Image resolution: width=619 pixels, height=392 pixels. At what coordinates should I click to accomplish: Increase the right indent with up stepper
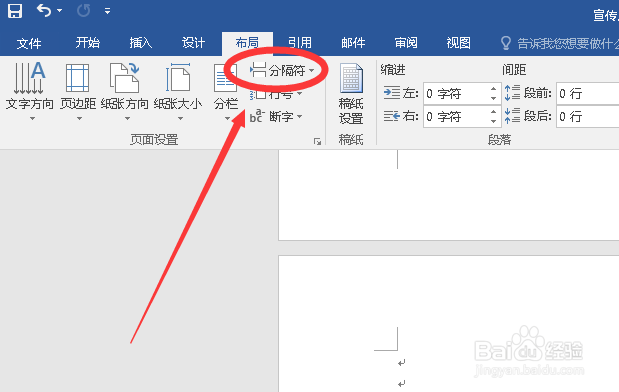tap(493, 111)
